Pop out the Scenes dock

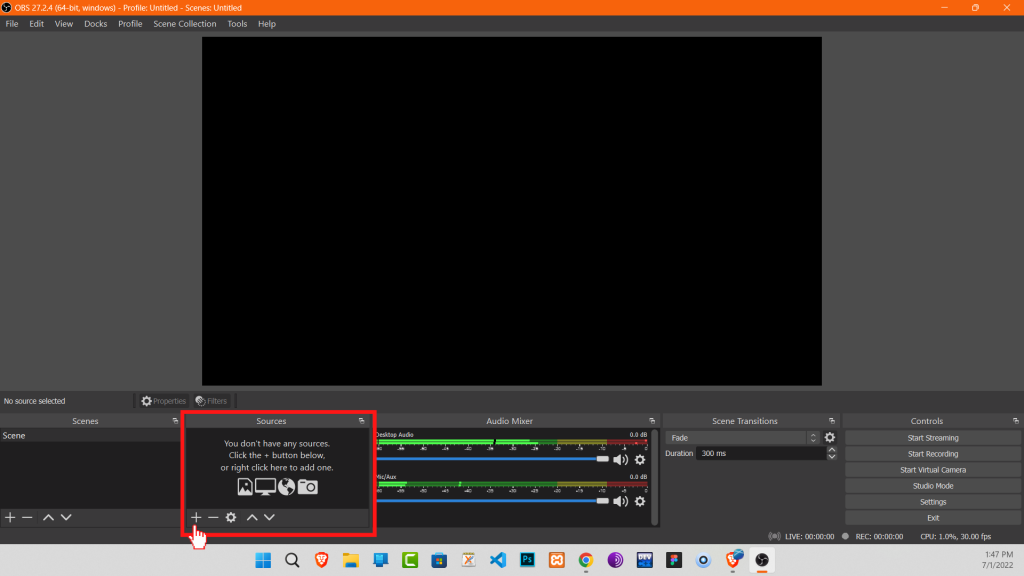(175, 421)
